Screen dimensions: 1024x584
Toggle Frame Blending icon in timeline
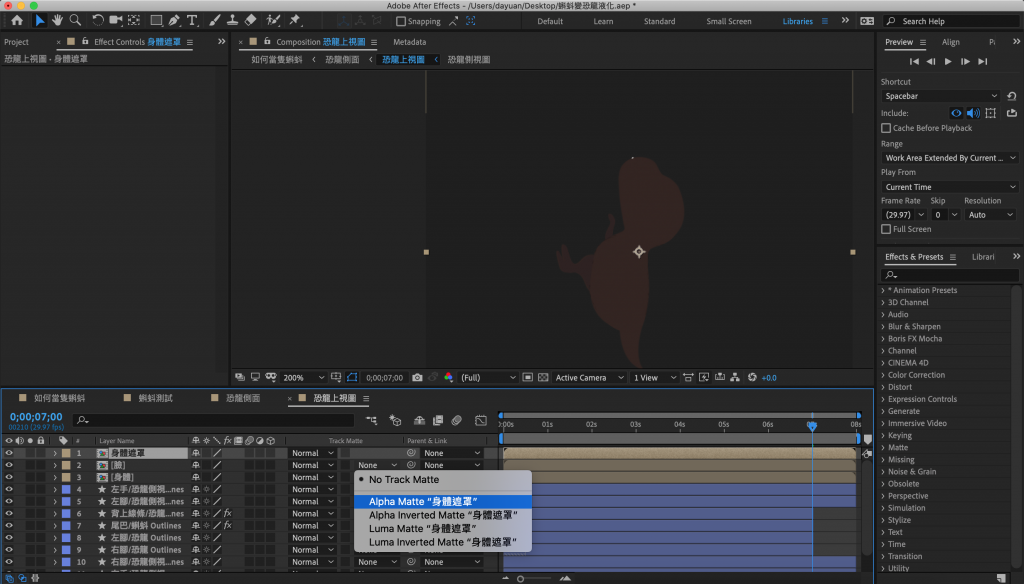coord(438,421)
